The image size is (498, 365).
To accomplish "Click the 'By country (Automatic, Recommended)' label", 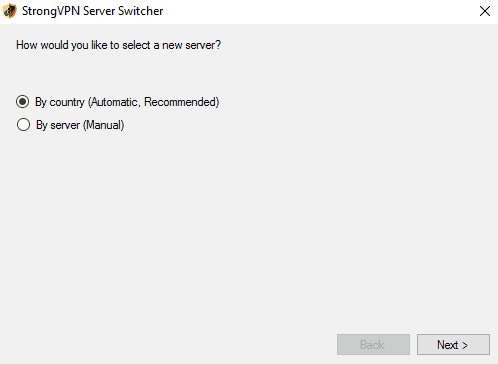I will pyautogui.click(x=127, y=102).
